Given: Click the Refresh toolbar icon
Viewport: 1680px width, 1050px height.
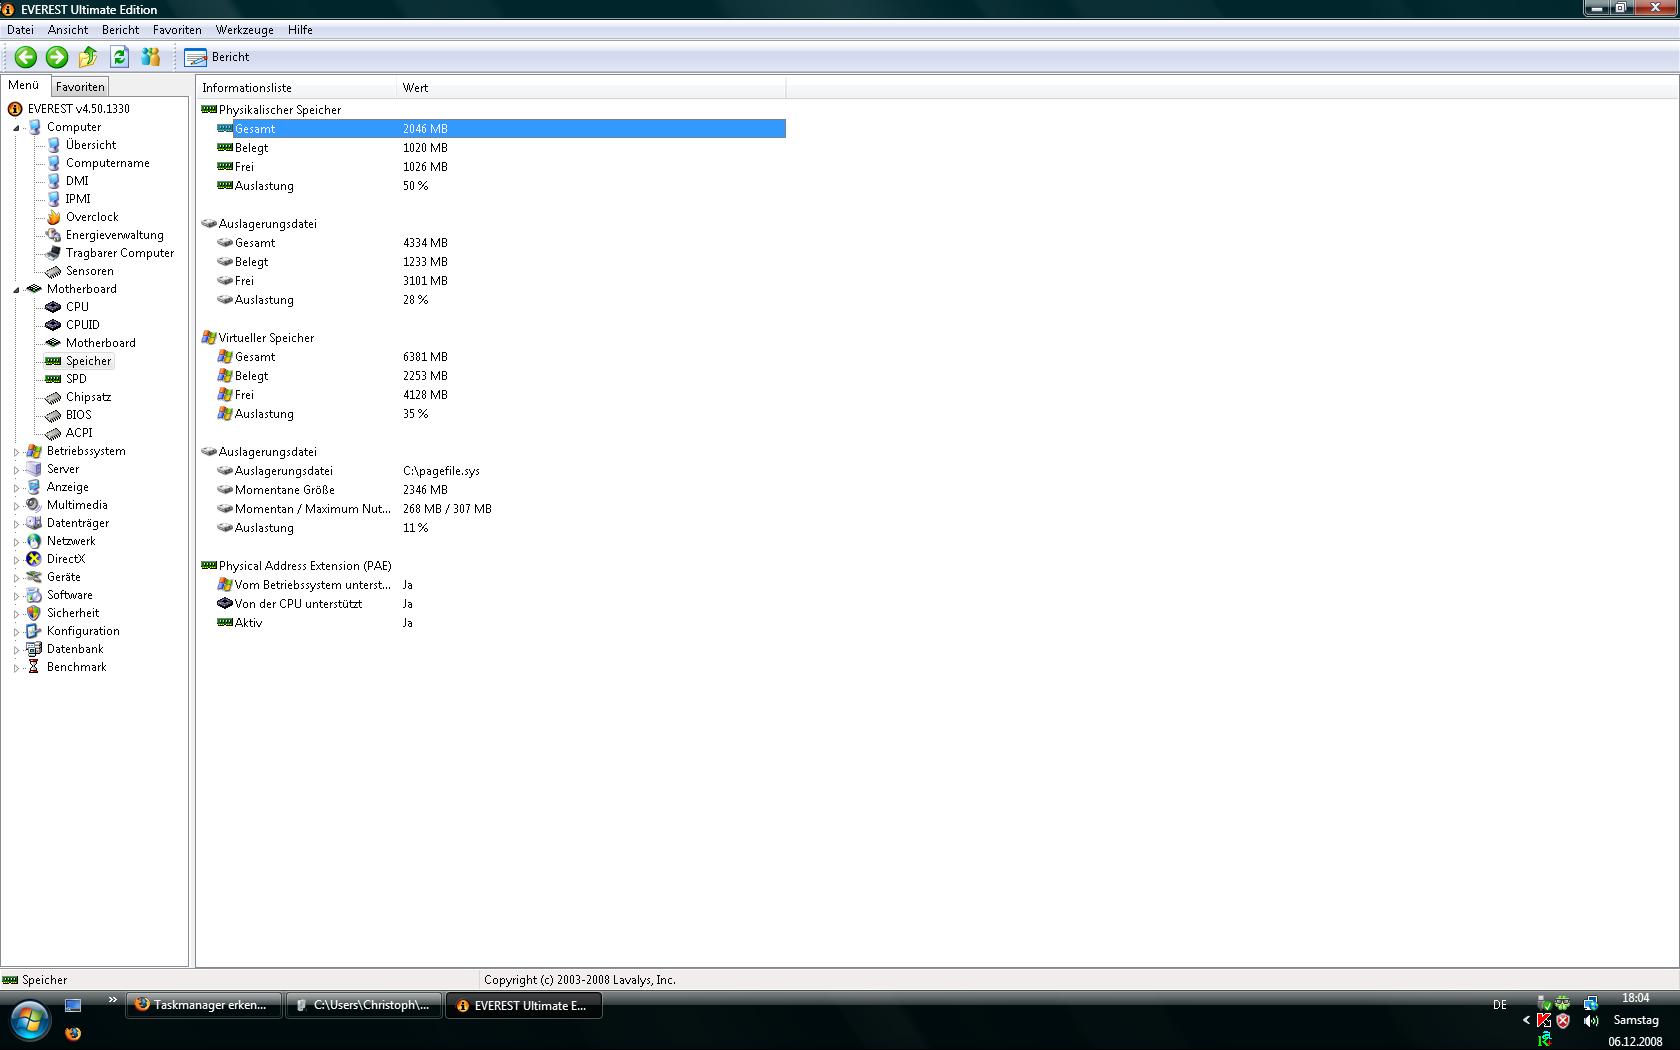Looking at the screenshot, I should coord(120,57).
